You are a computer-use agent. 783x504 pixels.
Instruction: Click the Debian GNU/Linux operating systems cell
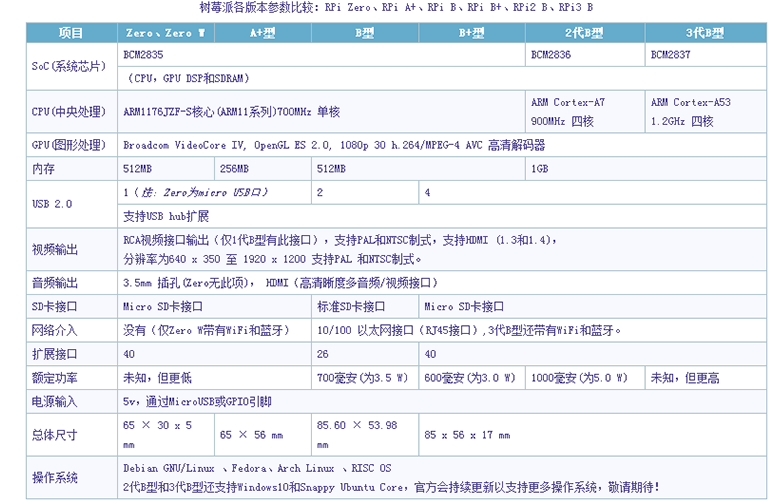(442, 478)
